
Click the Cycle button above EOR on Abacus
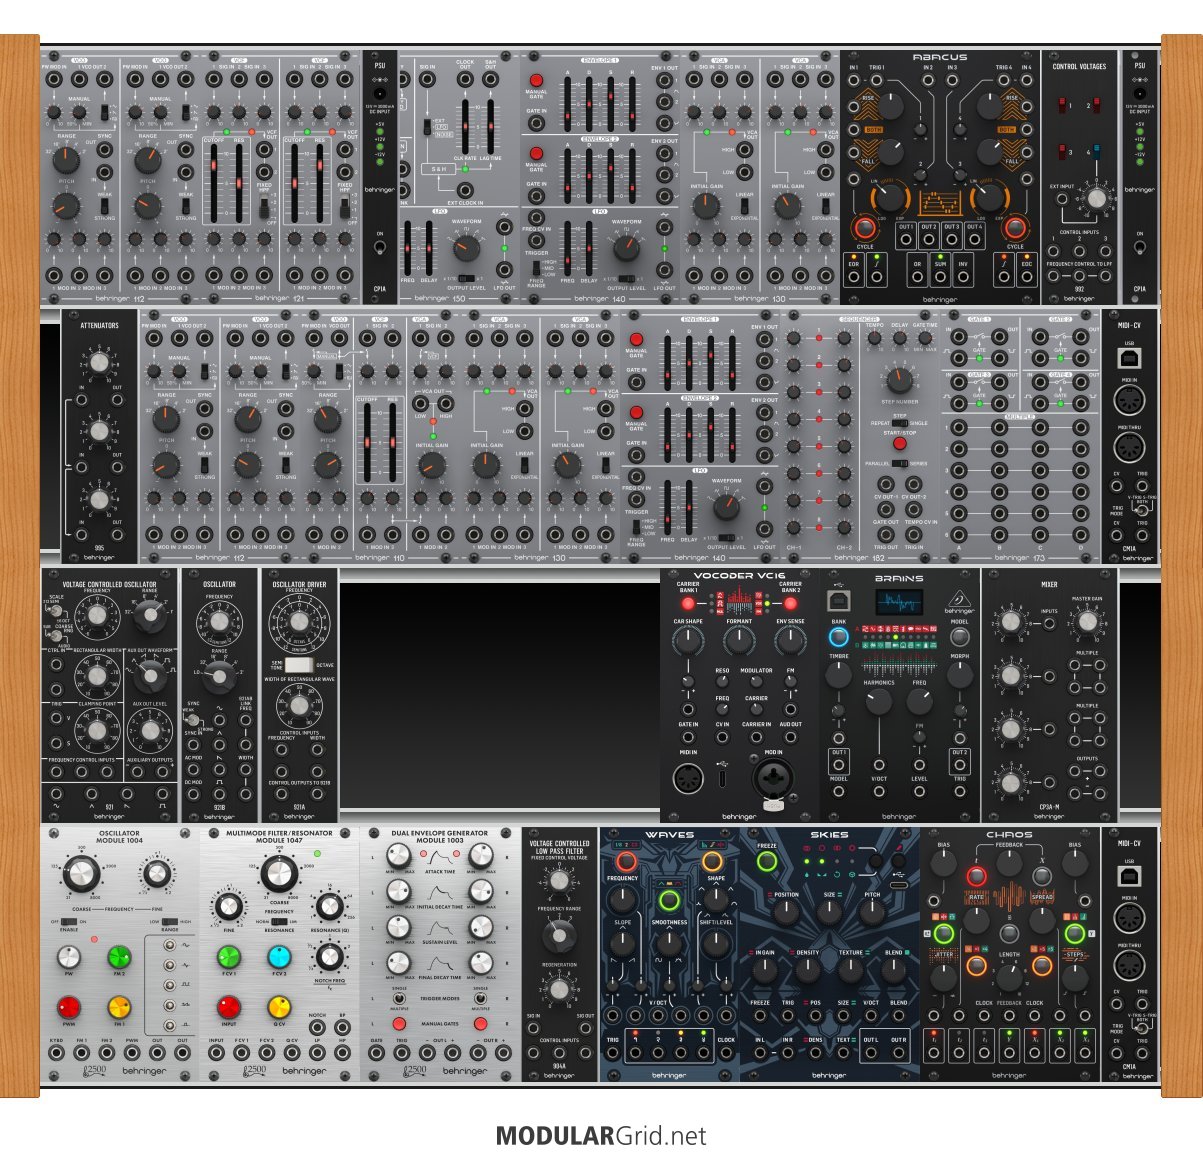pos(865,228)
